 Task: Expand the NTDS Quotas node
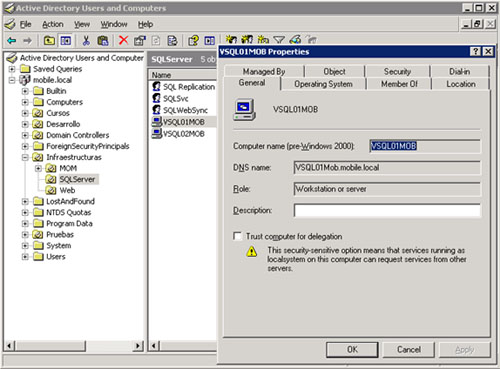coord(25,212)
